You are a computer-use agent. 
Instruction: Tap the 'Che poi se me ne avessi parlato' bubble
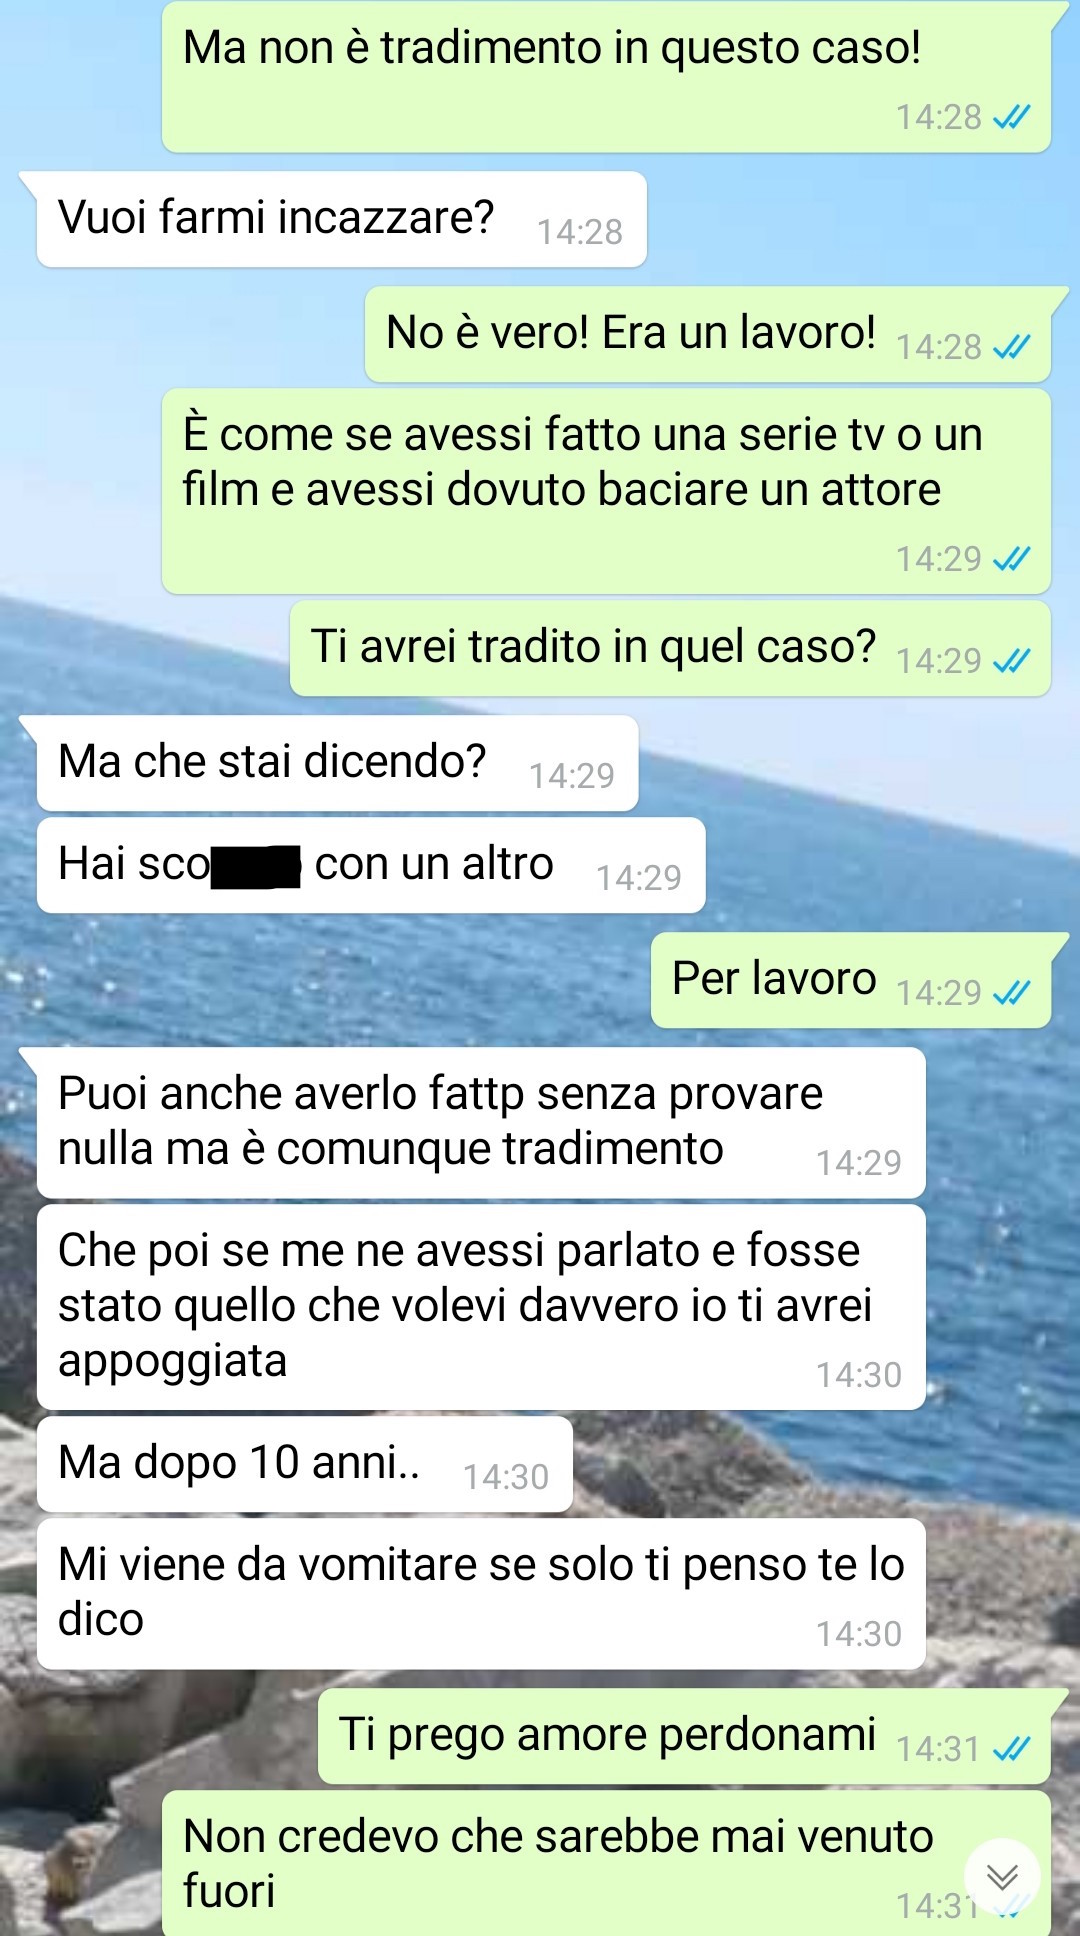tap(481, 1307)
